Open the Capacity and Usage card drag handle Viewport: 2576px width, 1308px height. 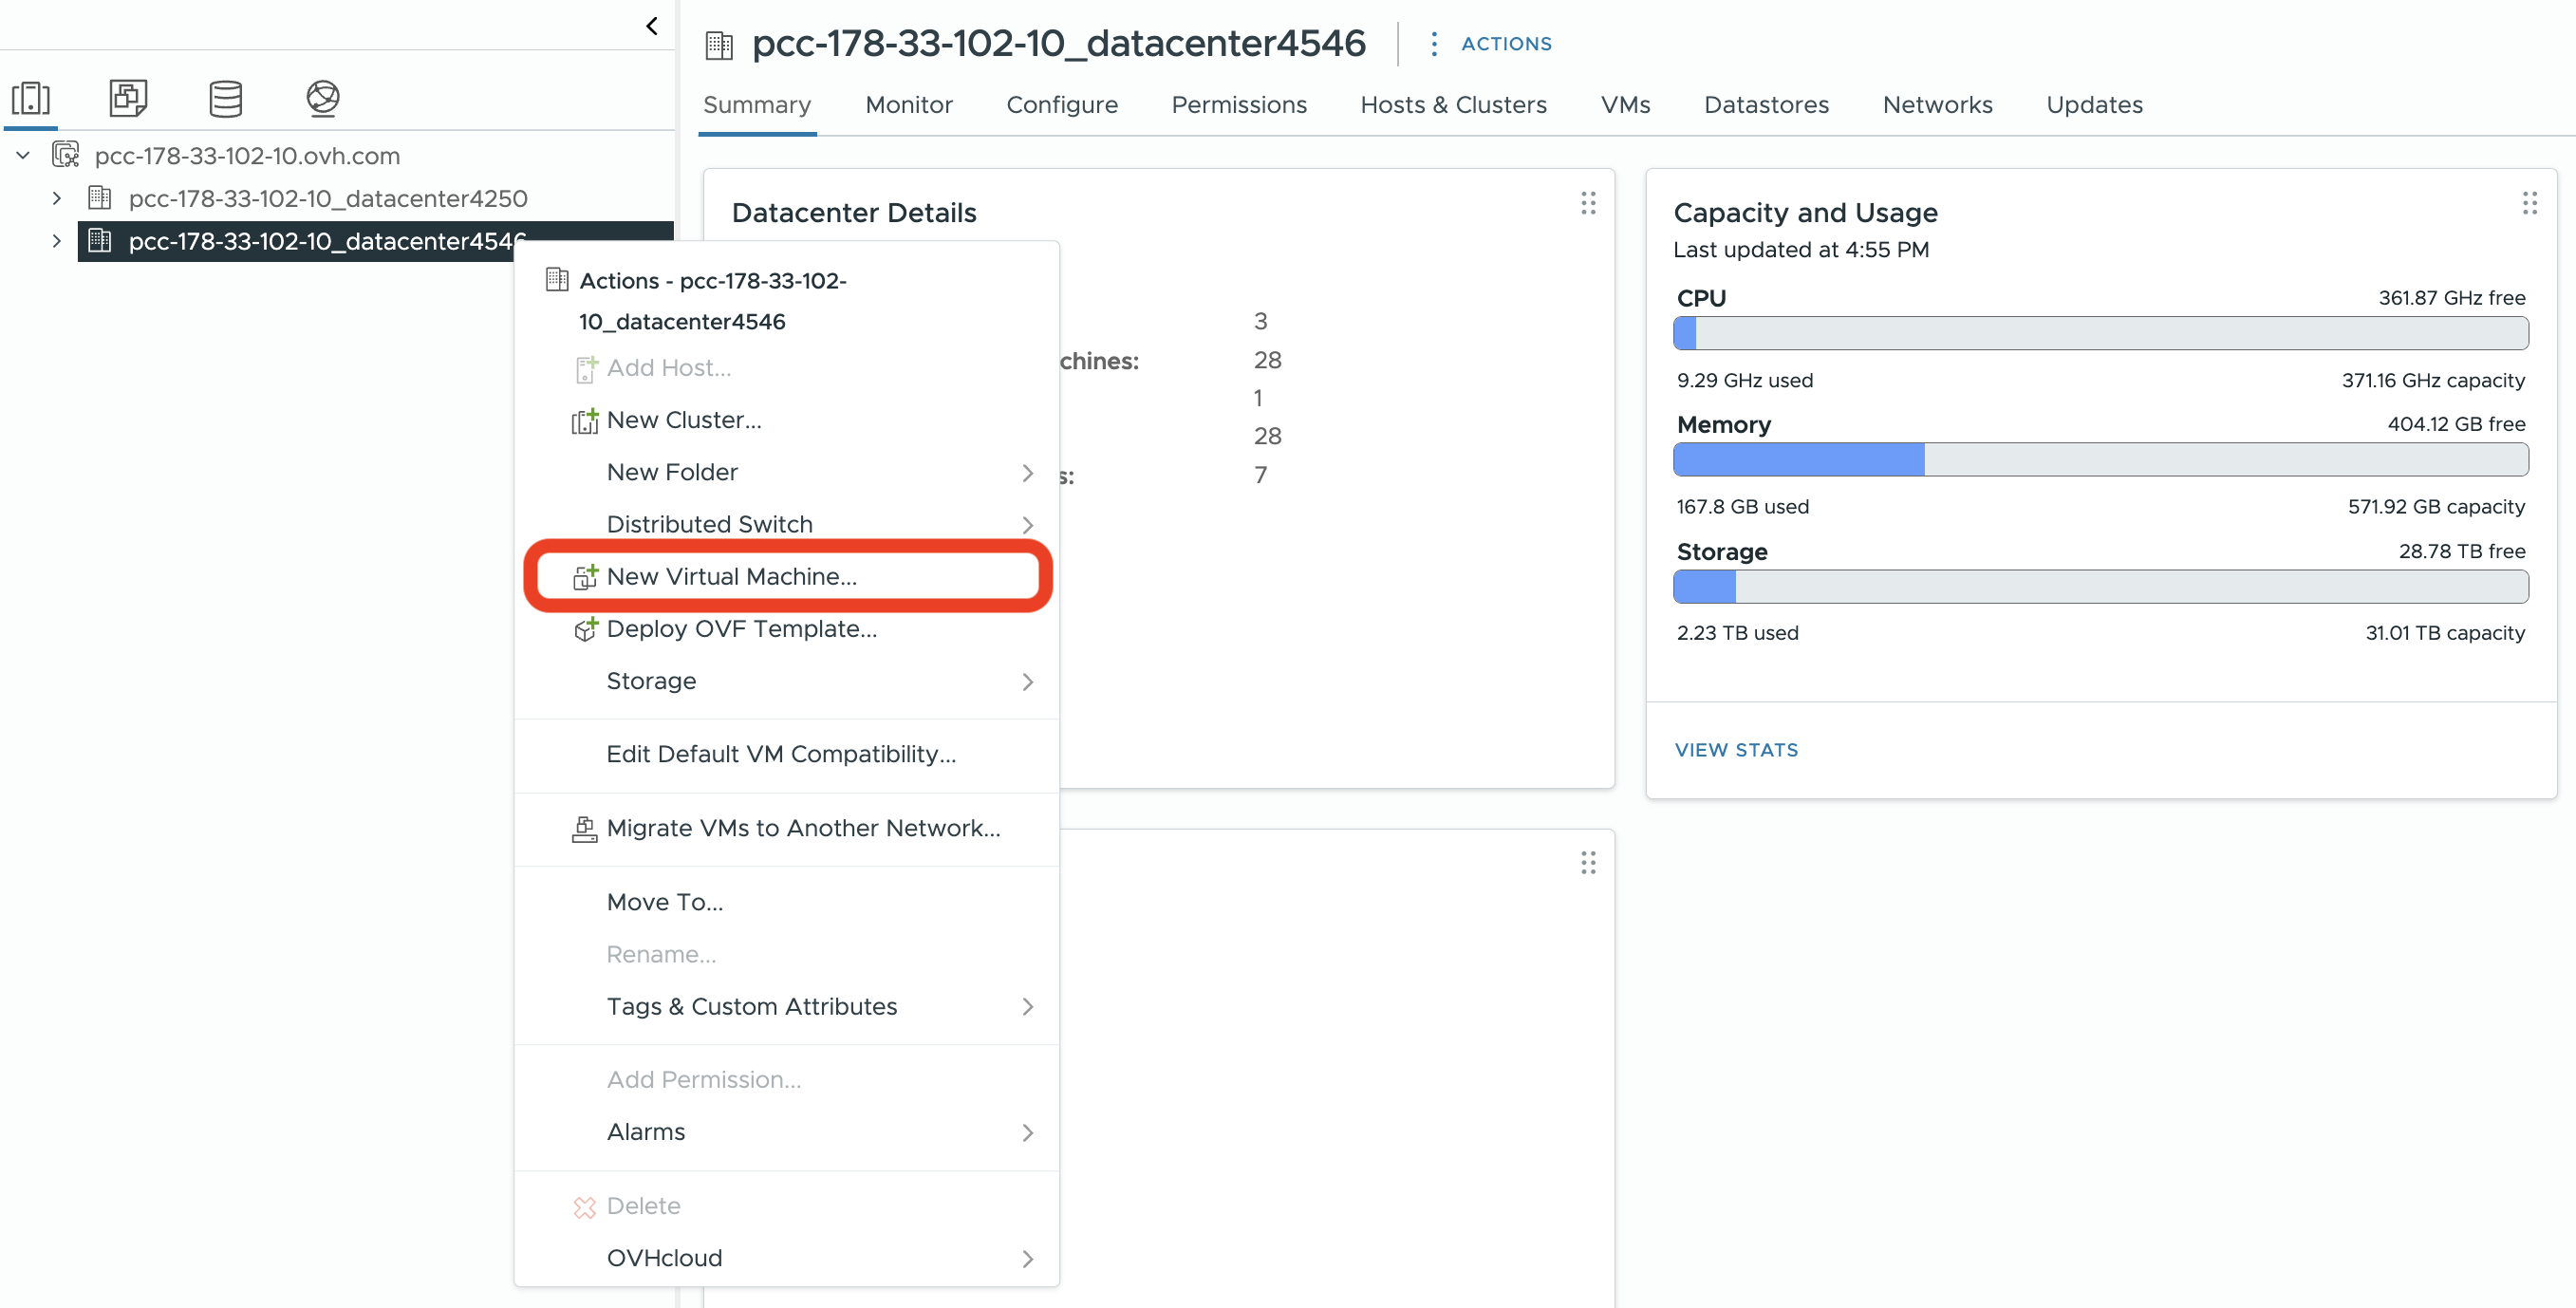(2530, 203)
